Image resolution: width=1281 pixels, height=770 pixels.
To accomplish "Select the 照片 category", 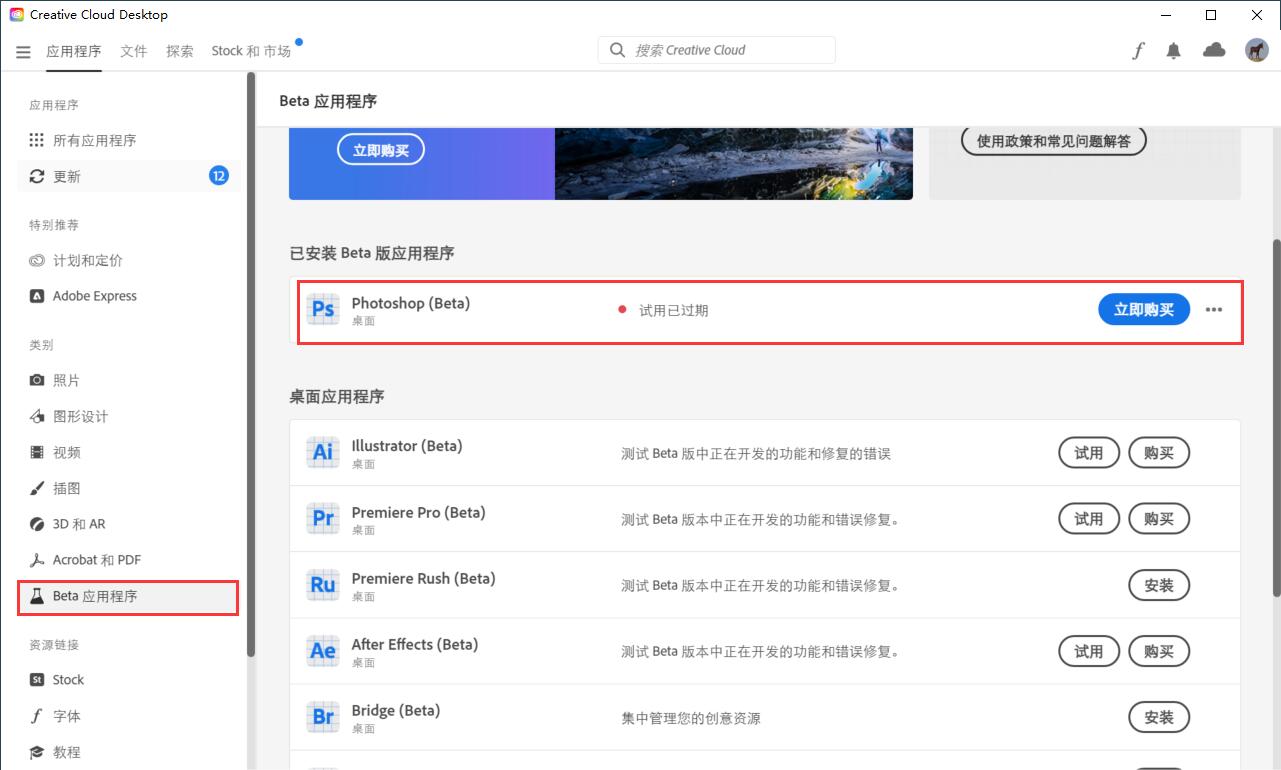I will (x=128, y=381).
